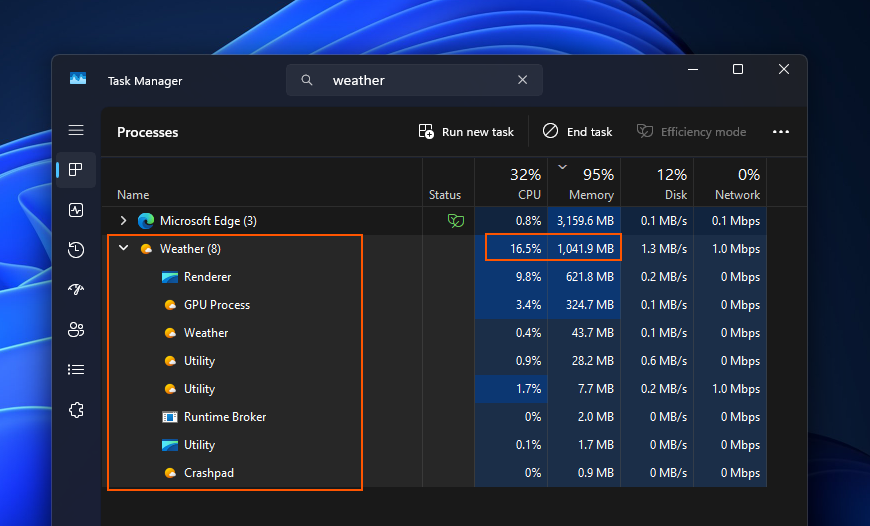Sort by the Network column header
The height and width of the screenshot is (526, 870).
(730, 183)
